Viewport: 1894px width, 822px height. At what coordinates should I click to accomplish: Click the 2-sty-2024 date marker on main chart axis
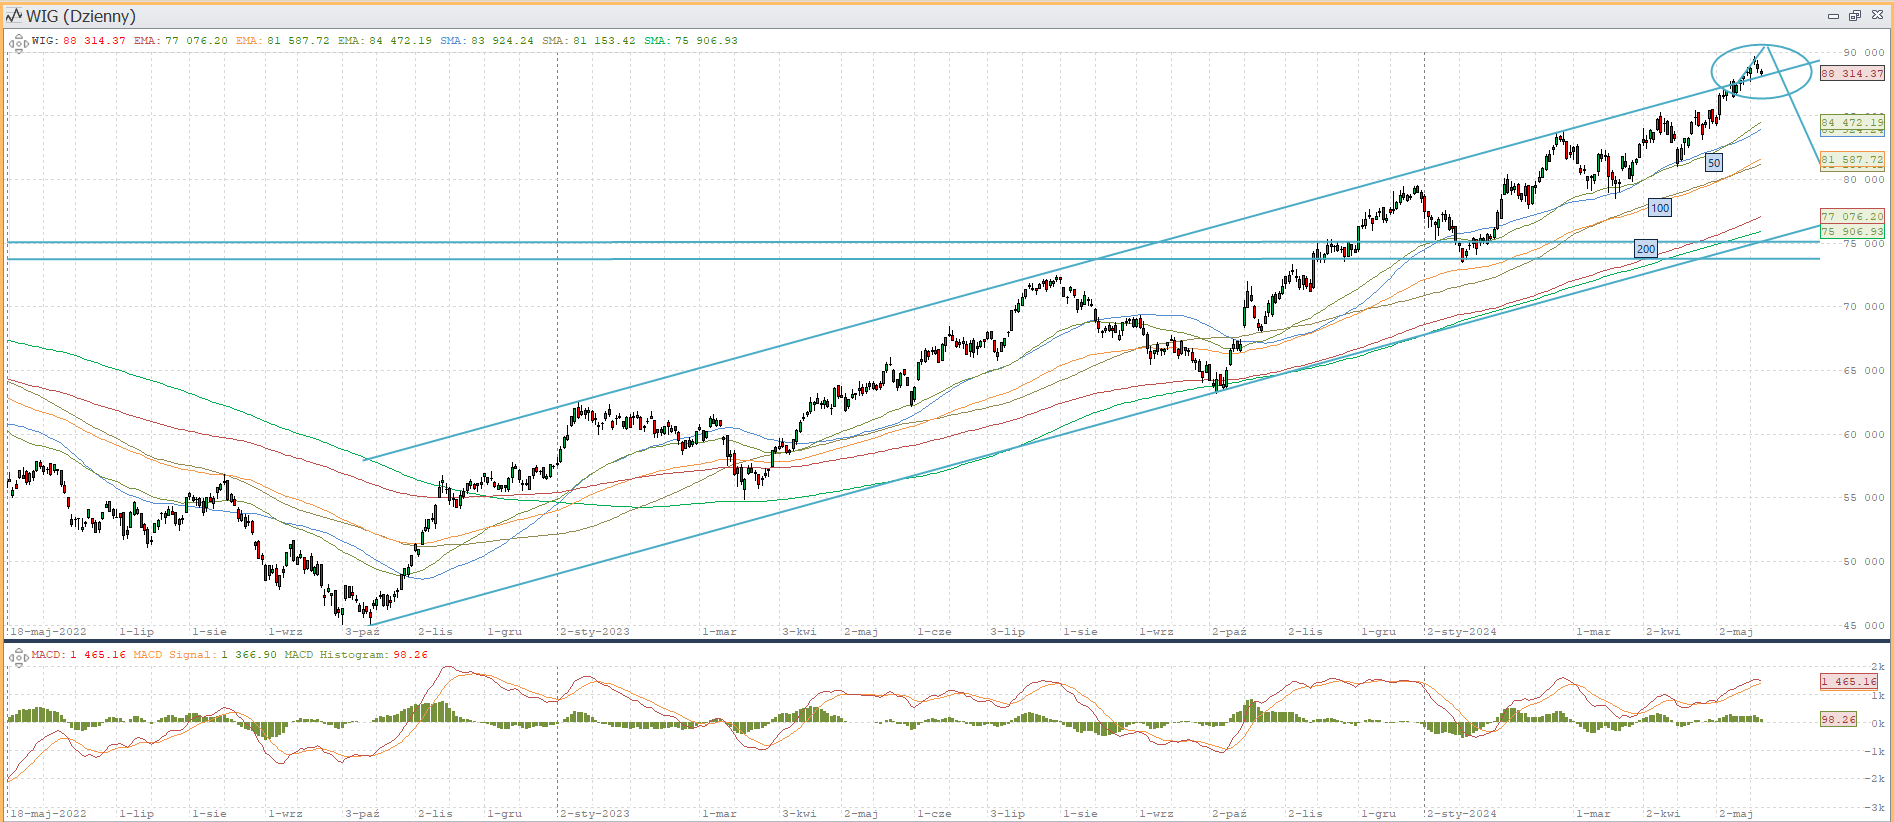click(1461, 632)
